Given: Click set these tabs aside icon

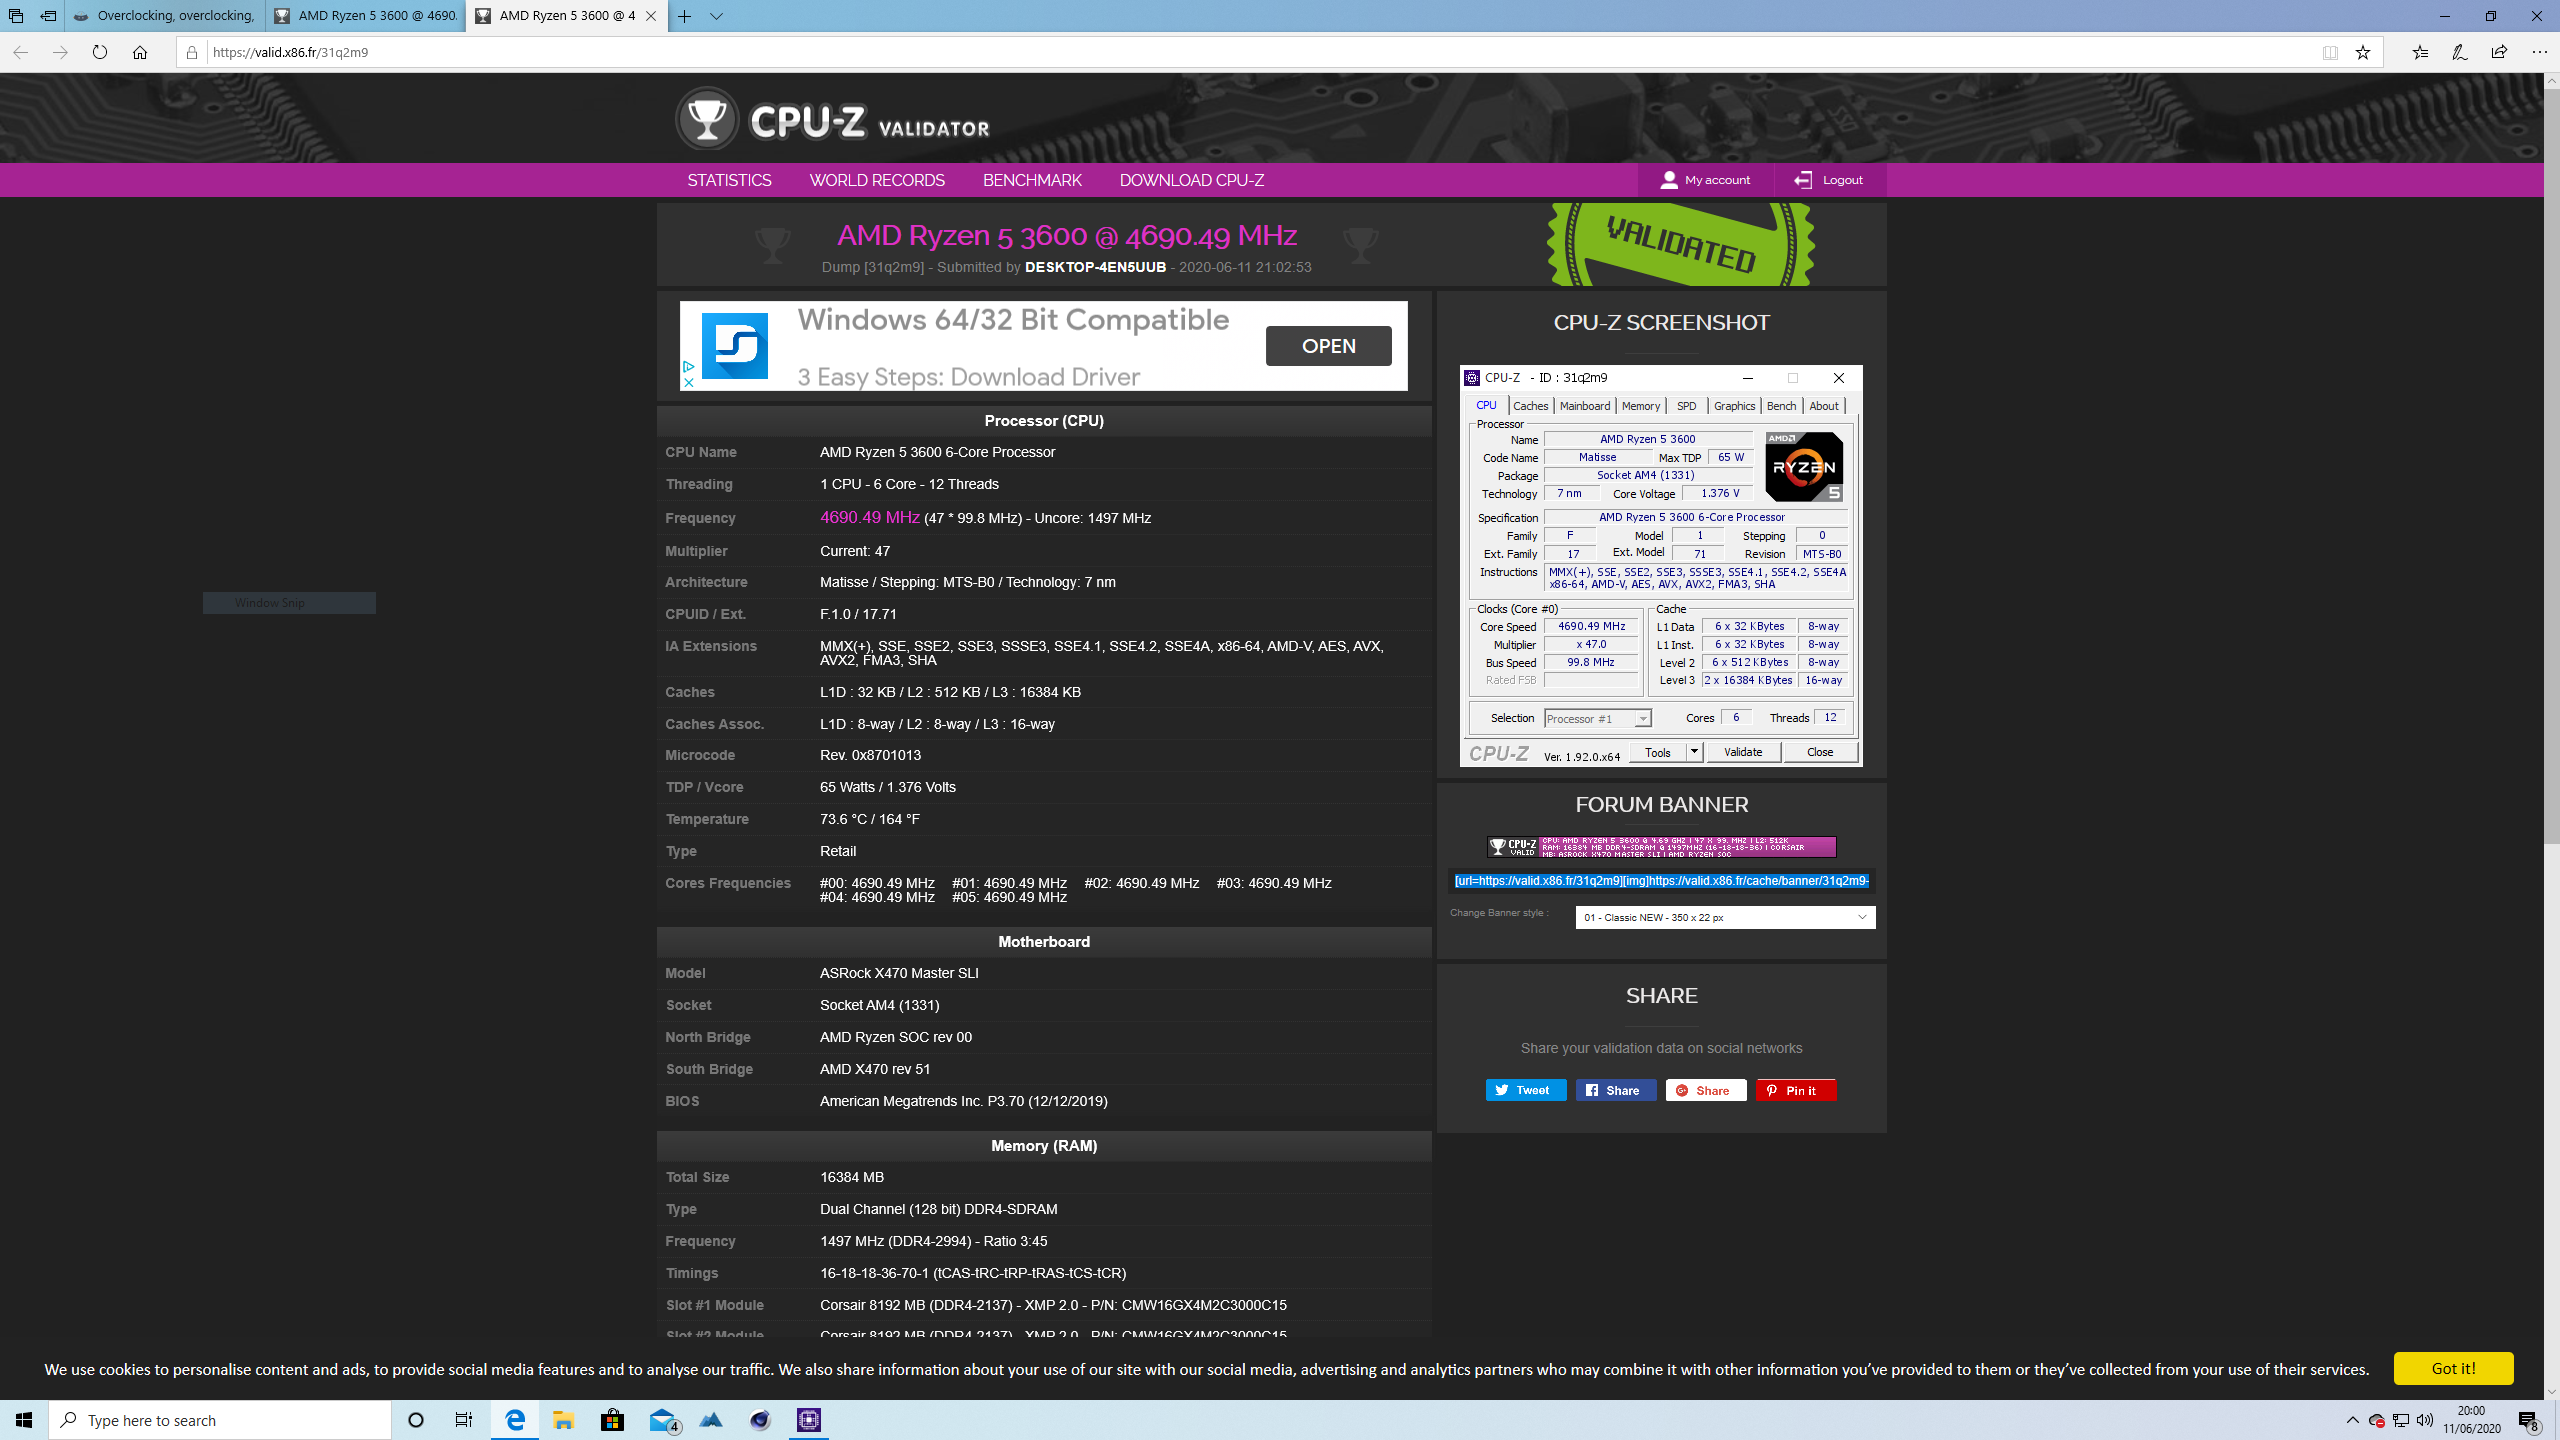Looking at the screenshot, I should (48, 16).
